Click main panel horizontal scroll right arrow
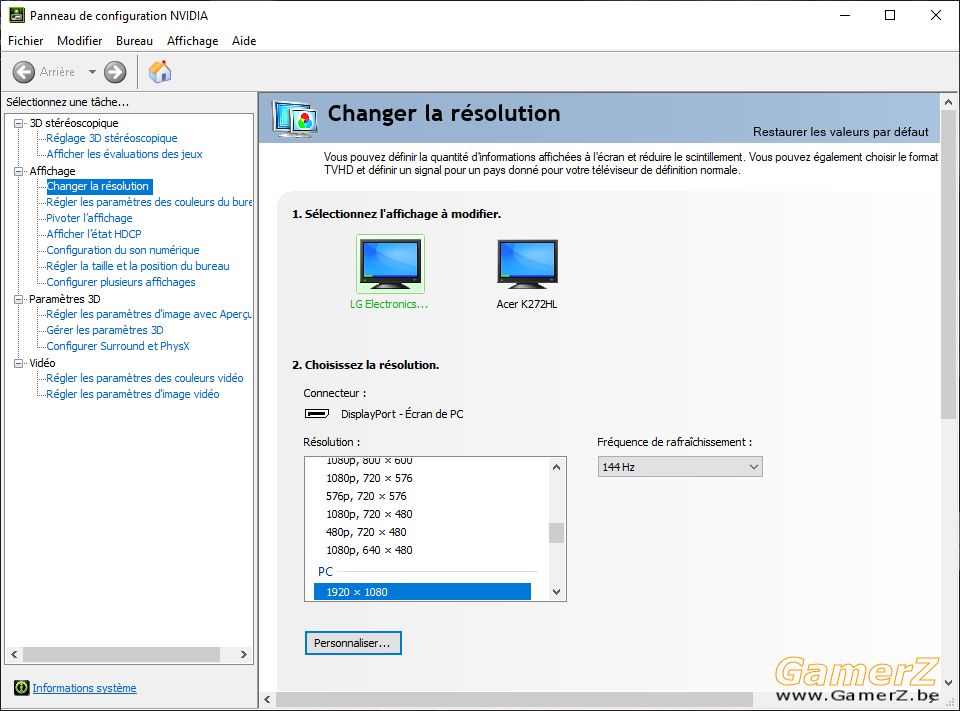 [x=932, y=699]
